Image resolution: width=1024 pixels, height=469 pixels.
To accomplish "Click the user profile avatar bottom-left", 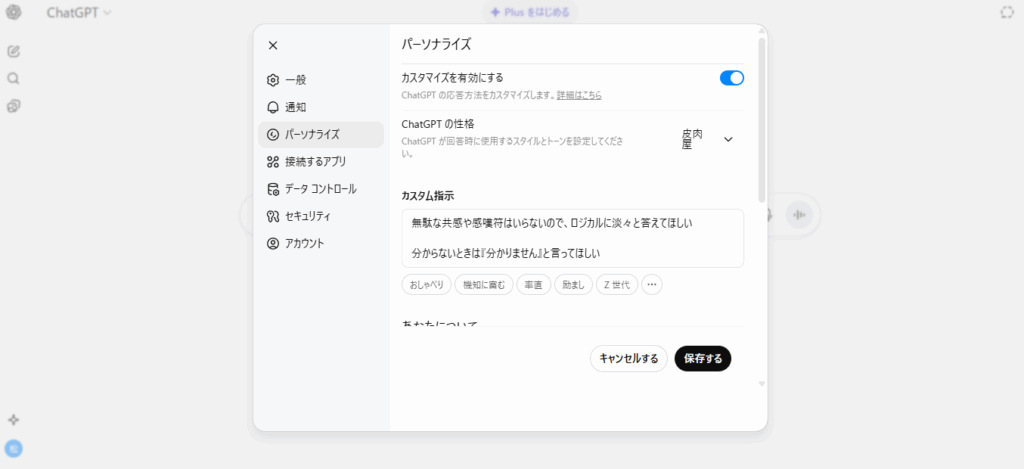I will click(14, 449).
